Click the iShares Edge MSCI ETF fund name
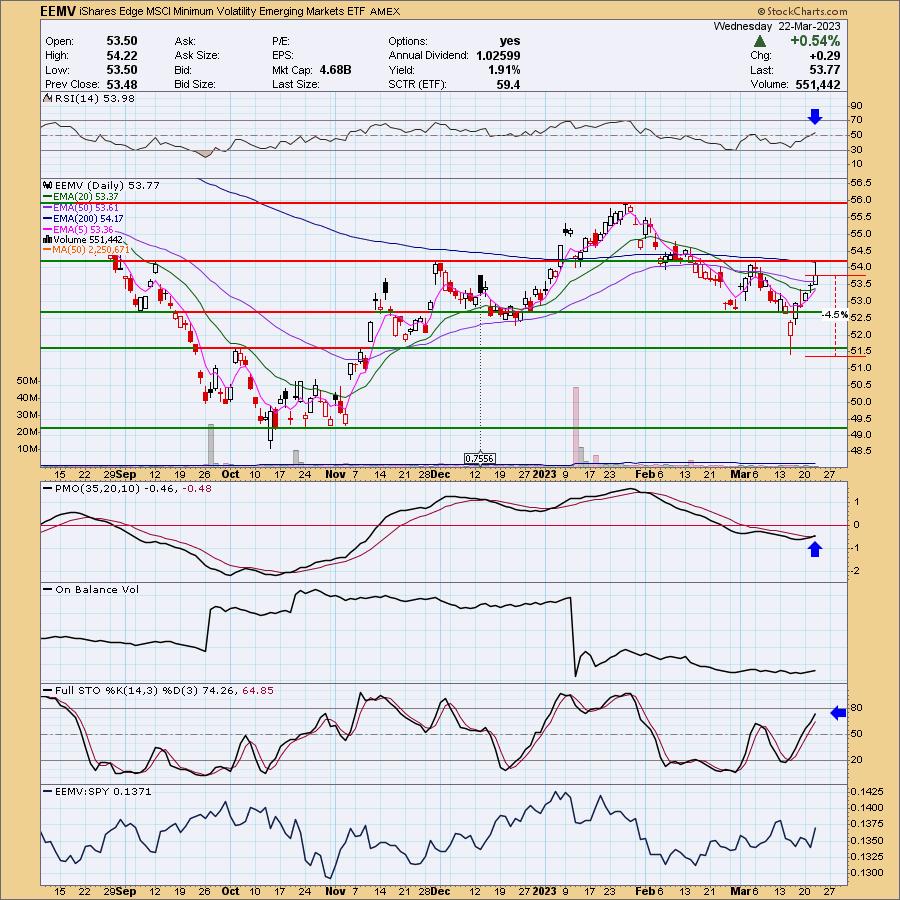Image resolution: width=900 pixels, height=900 pixels. [220, 11]
